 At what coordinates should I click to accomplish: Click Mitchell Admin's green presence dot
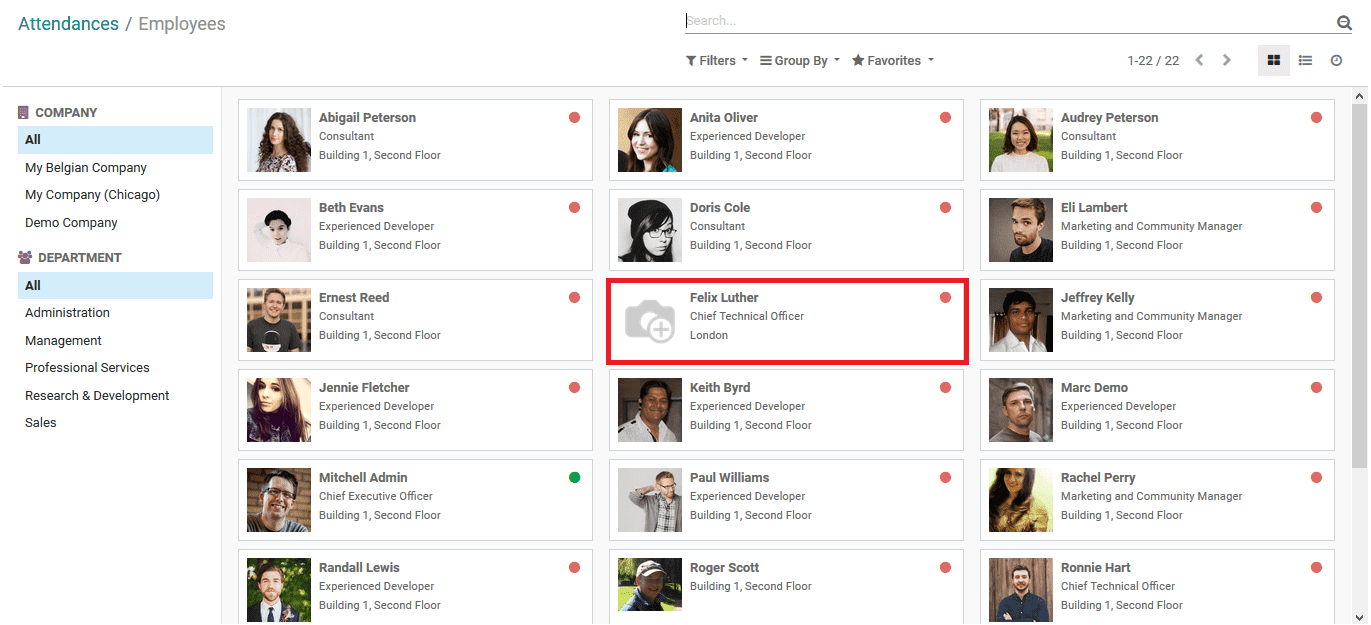pos(574,478)
